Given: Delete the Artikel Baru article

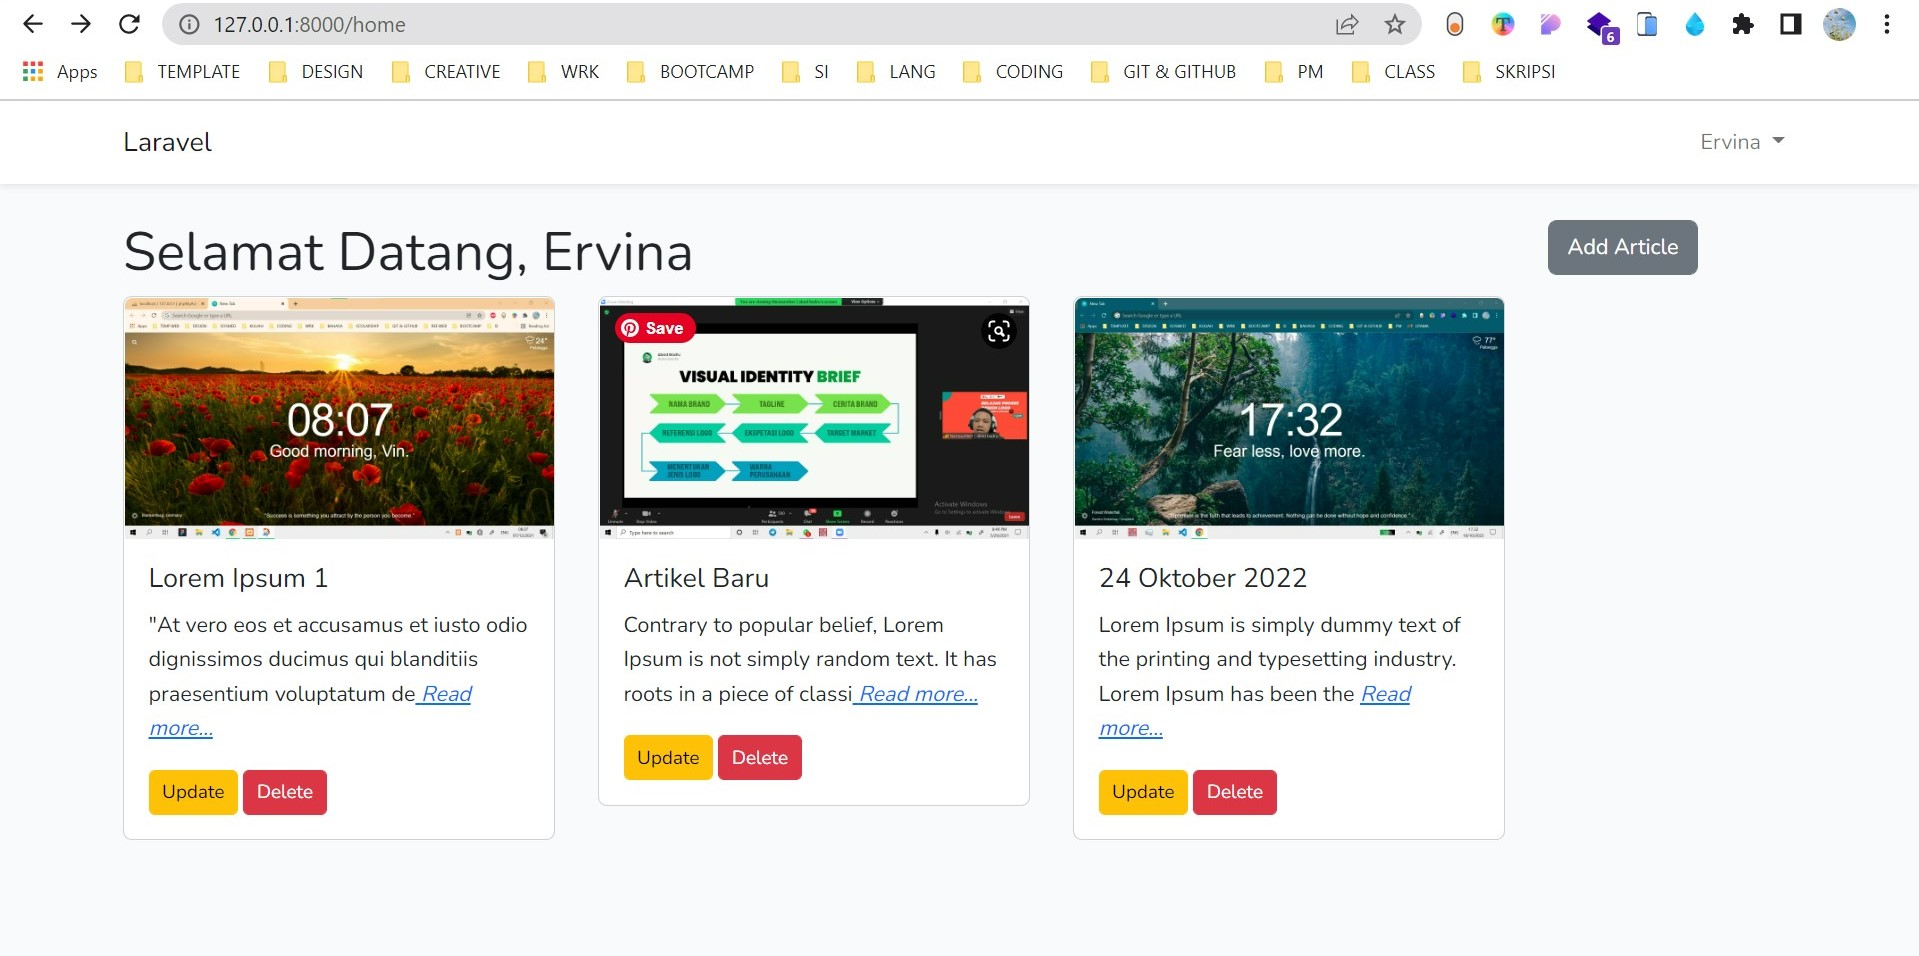Looking at the screenshot, I should pyautogui.click(x=759, y=757).
